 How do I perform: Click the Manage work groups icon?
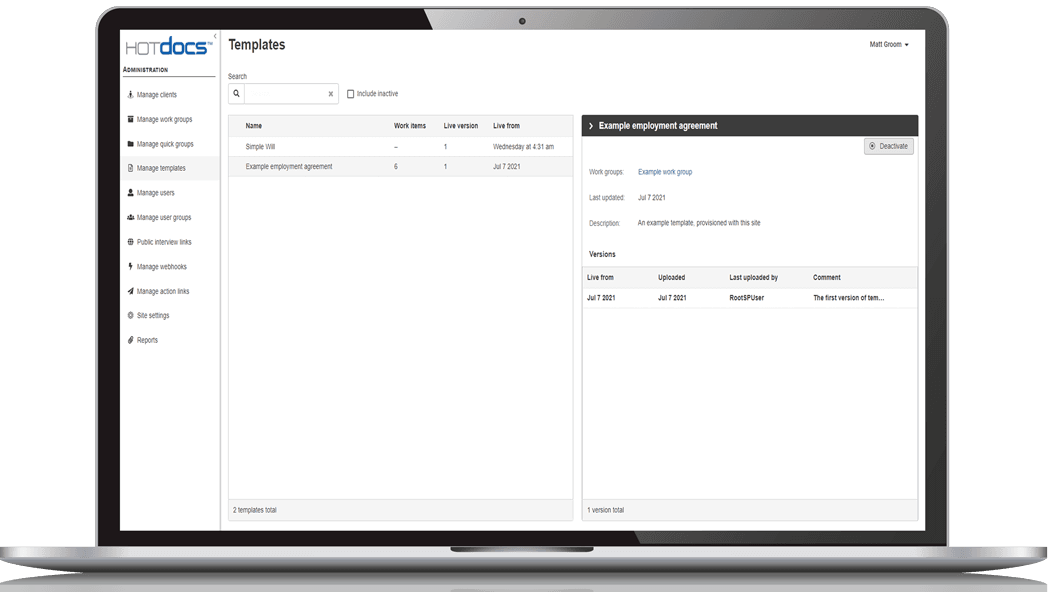[x=130, y=119]
